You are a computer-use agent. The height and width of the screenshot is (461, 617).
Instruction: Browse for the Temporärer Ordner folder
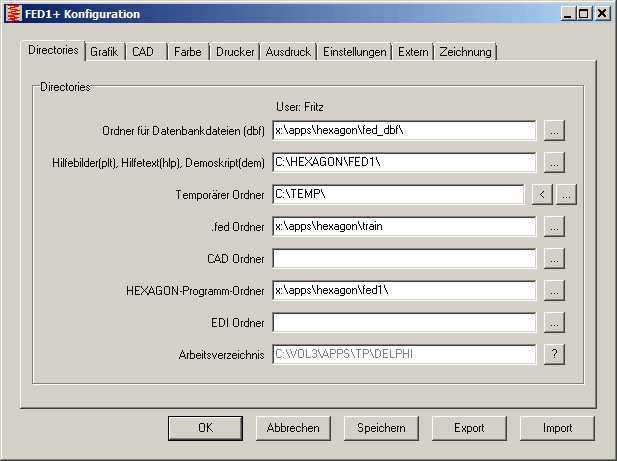[566, 194]
